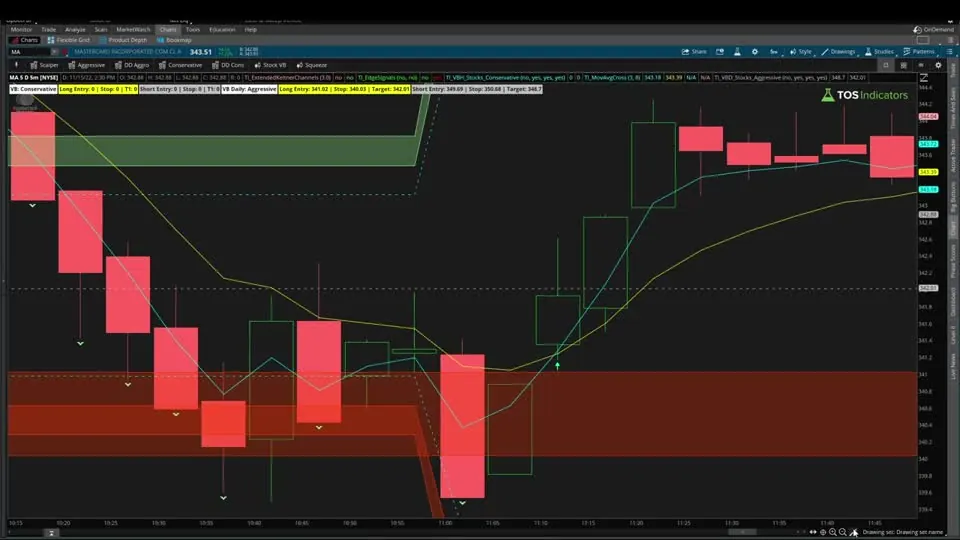The width and height of the screenshot is (960, 540).
Task: Click the OnDemand button
Action: point(933,29)
